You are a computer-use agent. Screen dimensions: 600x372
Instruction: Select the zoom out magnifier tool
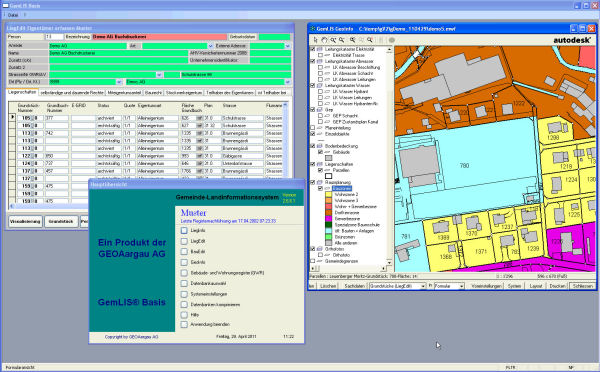342,40
